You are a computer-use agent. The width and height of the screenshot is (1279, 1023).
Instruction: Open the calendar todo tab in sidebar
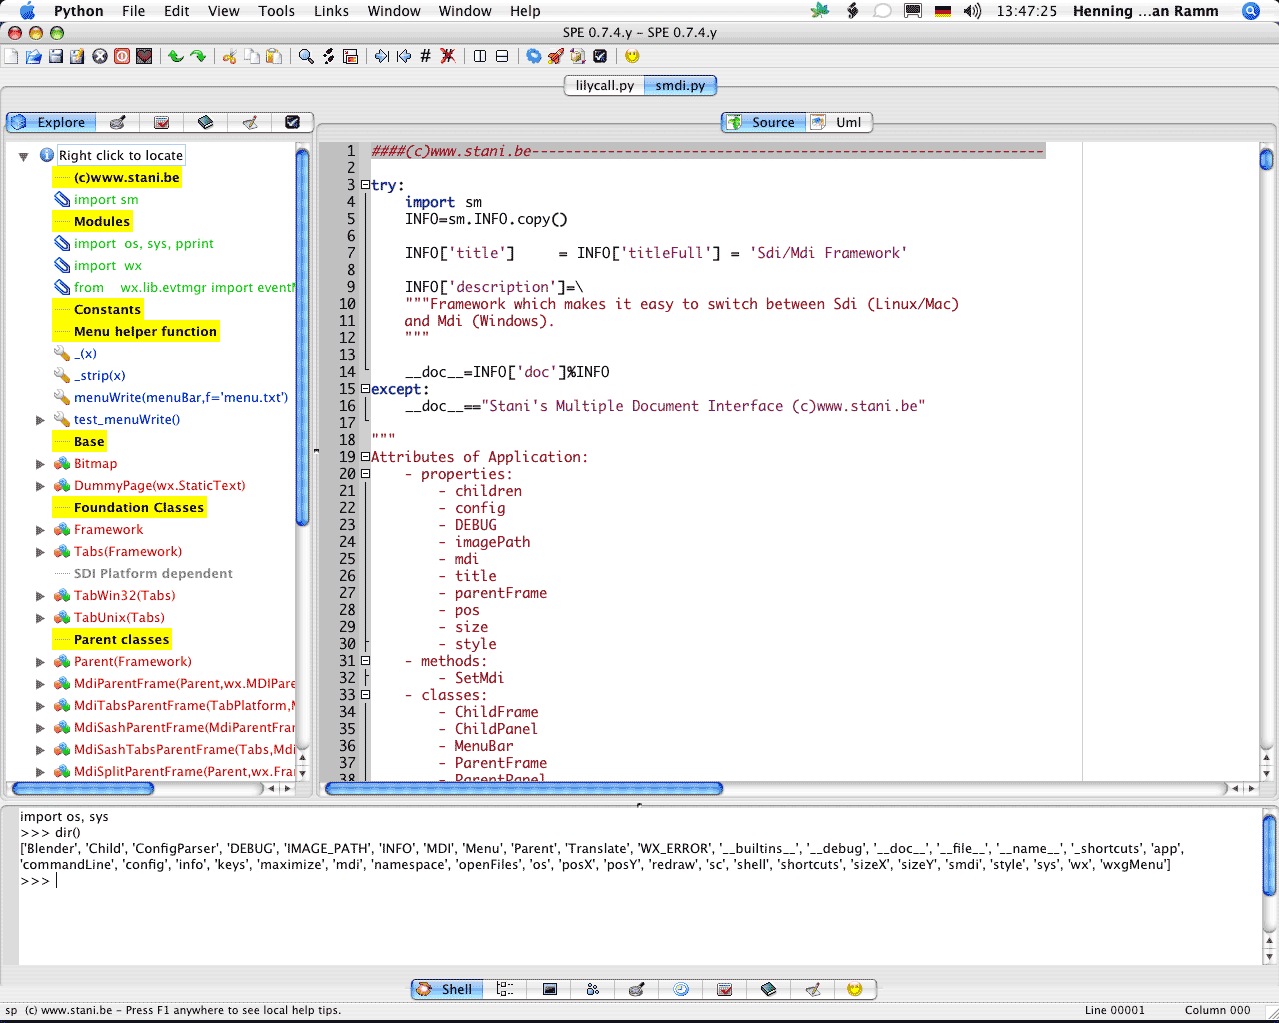[x=161, y=122]
